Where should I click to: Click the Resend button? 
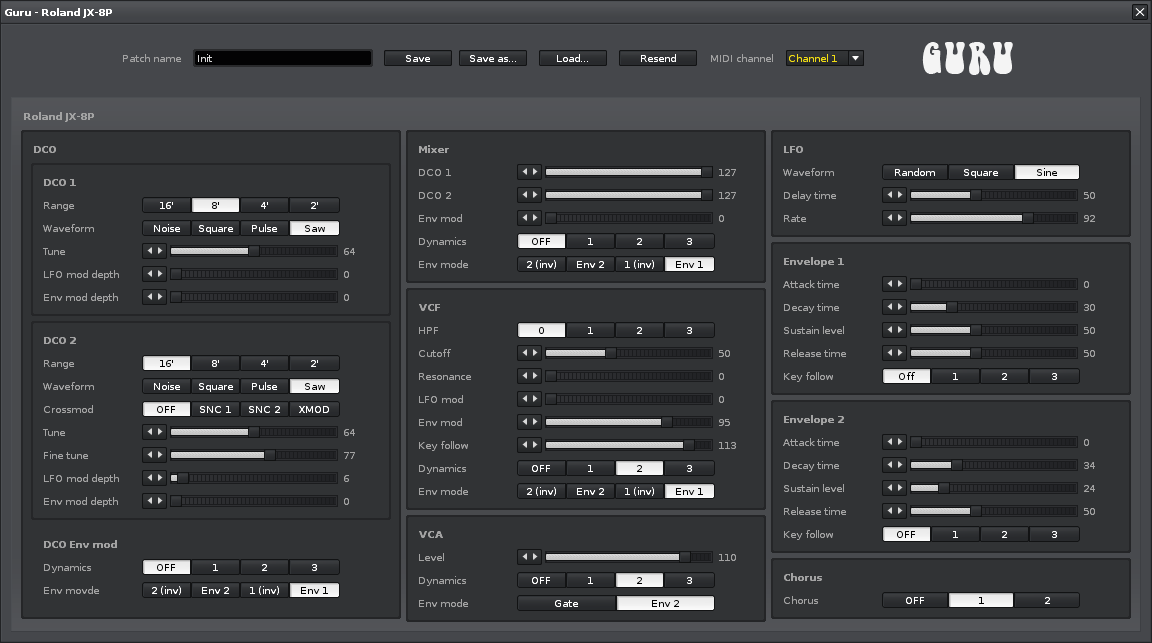coord(658,58)
